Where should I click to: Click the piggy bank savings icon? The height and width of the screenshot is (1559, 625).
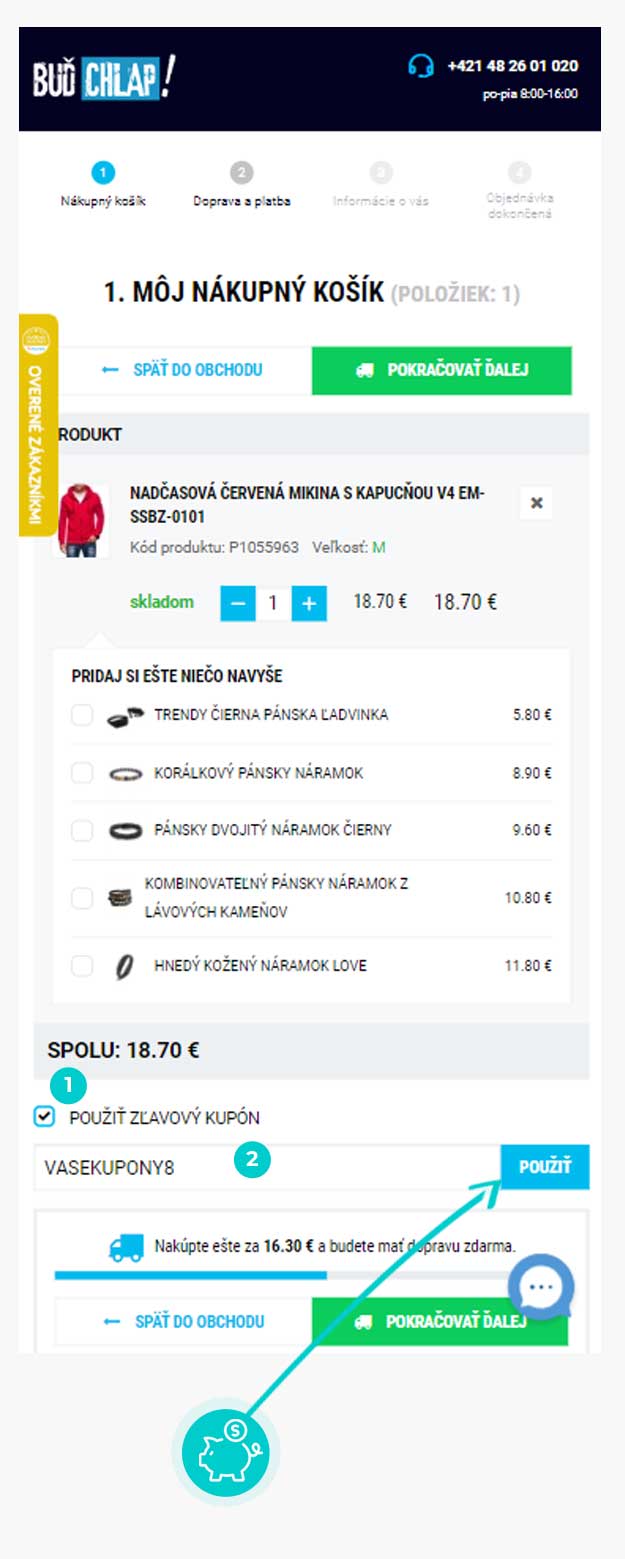(x=225, y=1452)
